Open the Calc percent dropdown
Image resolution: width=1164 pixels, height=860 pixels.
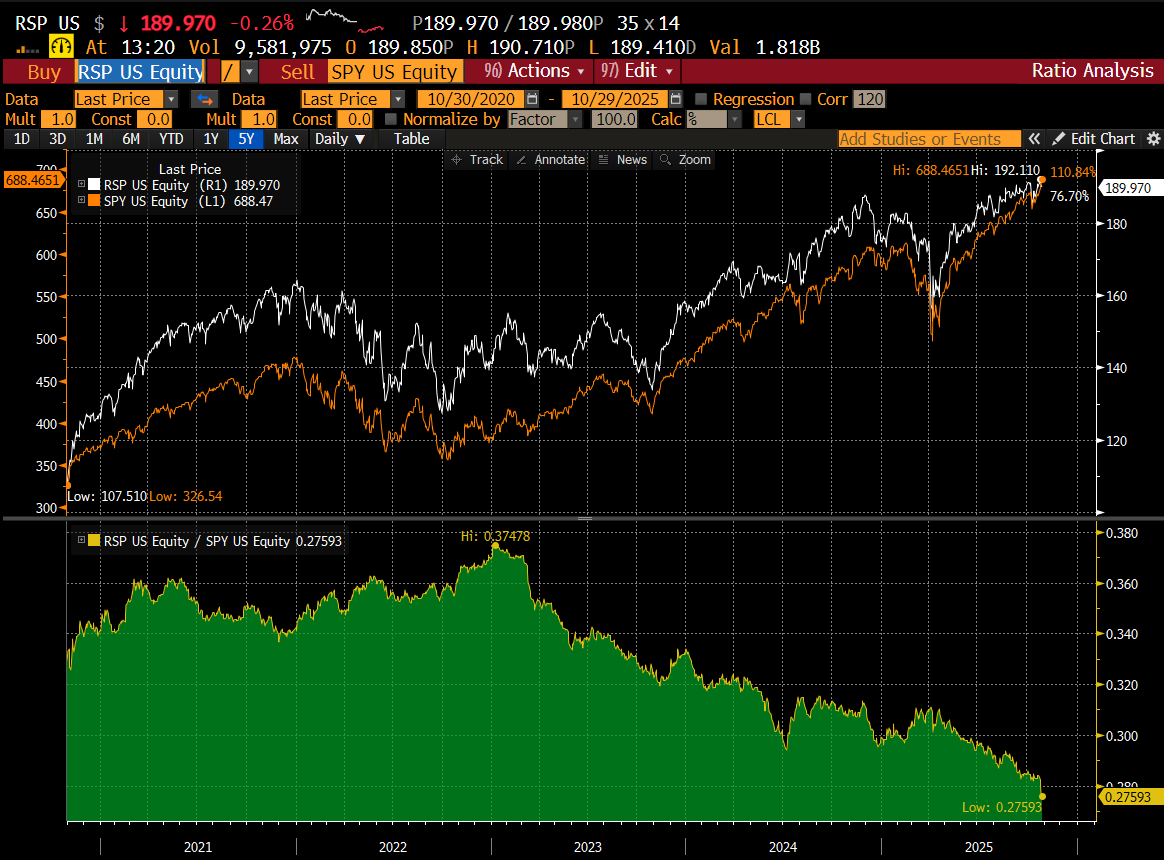[735, 119]
